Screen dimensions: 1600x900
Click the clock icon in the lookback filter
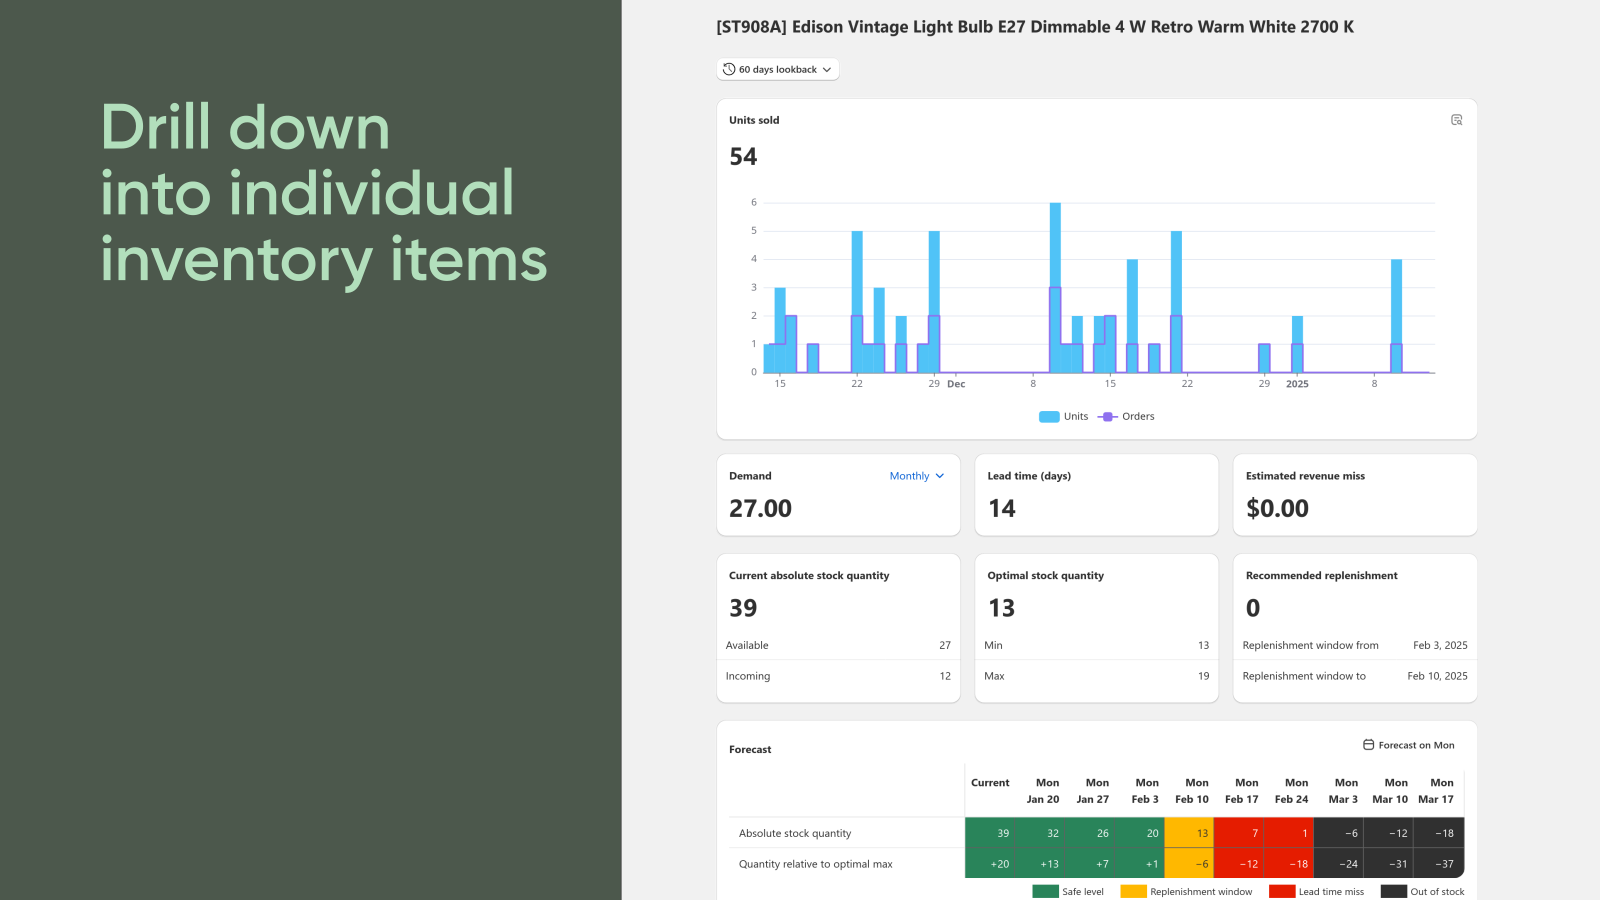click(727, 69)
